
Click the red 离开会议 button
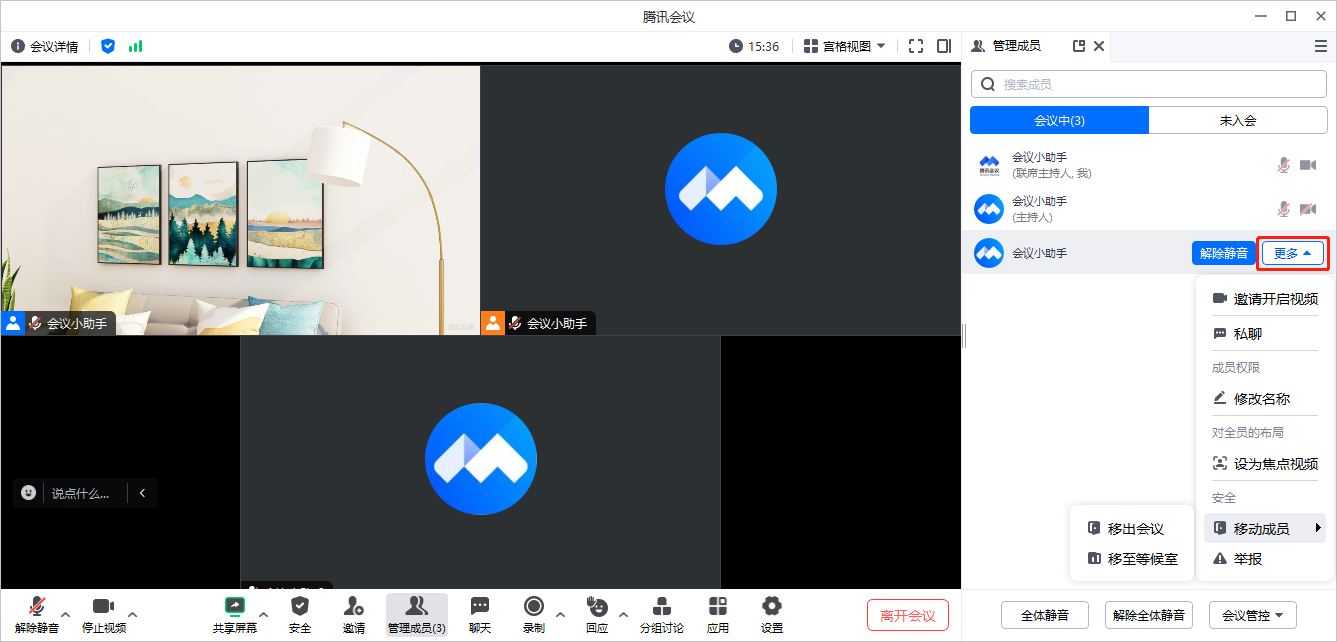(907, 616)
